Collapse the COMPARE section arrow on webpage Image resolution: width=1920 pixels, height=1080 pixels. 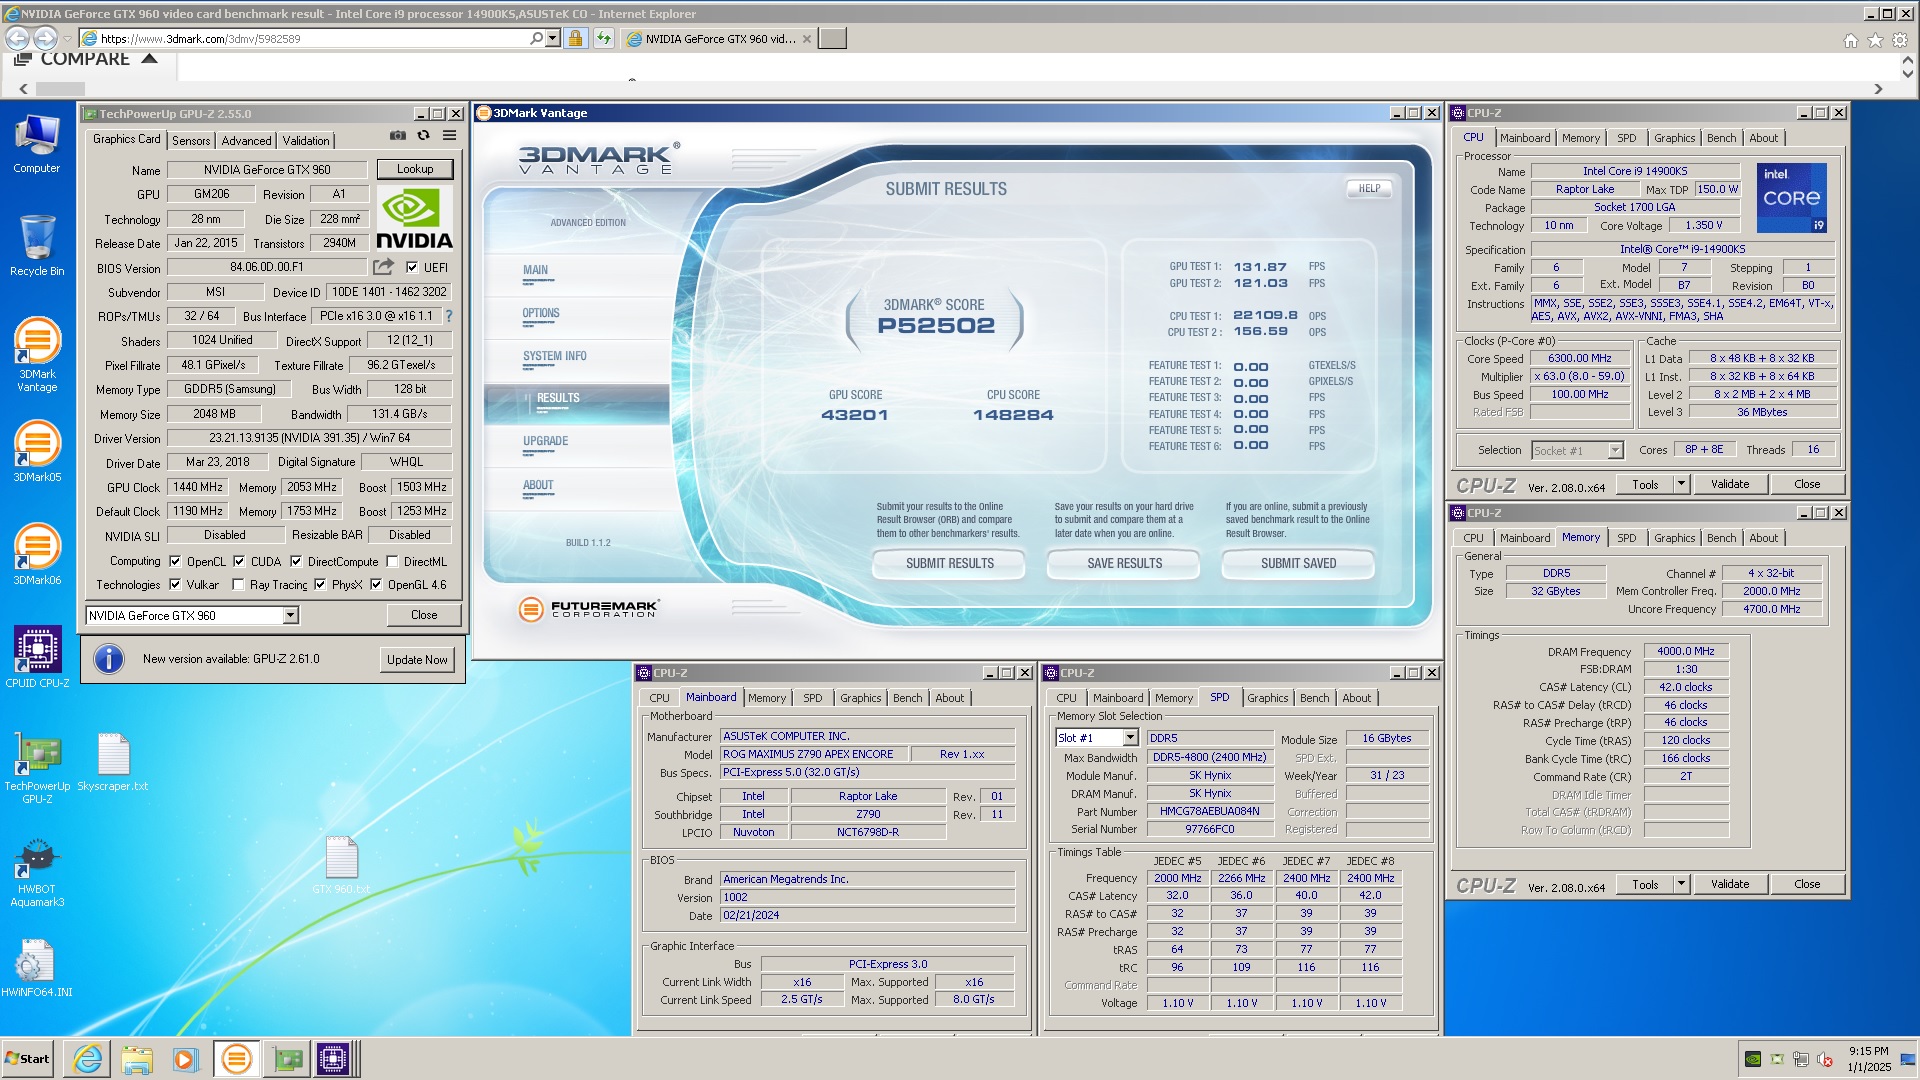coord(150,59)
